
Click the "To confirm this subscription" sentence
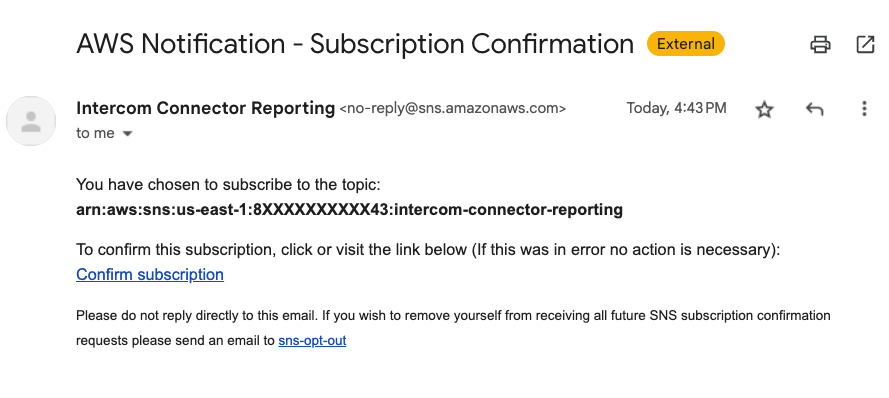pyautogui.click(x=428, y=250)
